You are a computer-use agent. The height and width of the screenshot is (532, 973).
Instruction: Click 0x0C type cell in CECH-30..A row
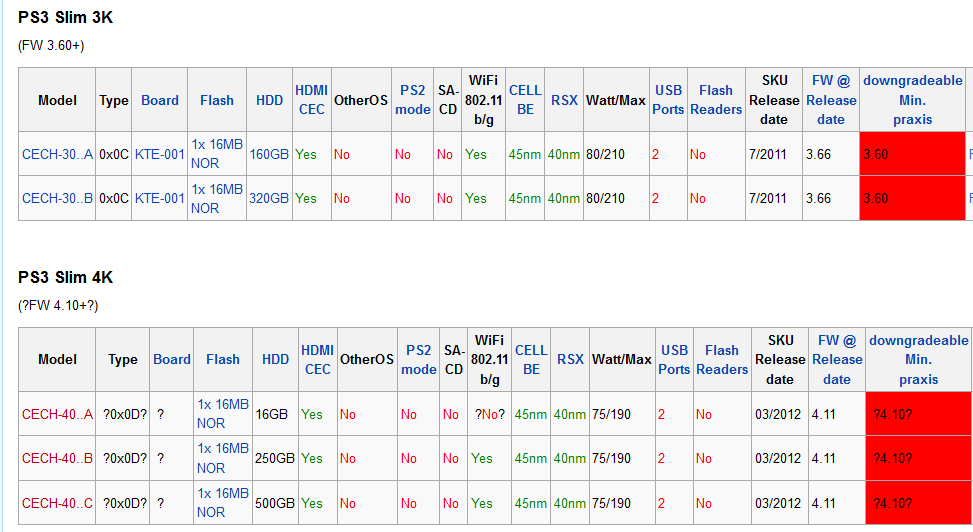[x=114, y=154]
